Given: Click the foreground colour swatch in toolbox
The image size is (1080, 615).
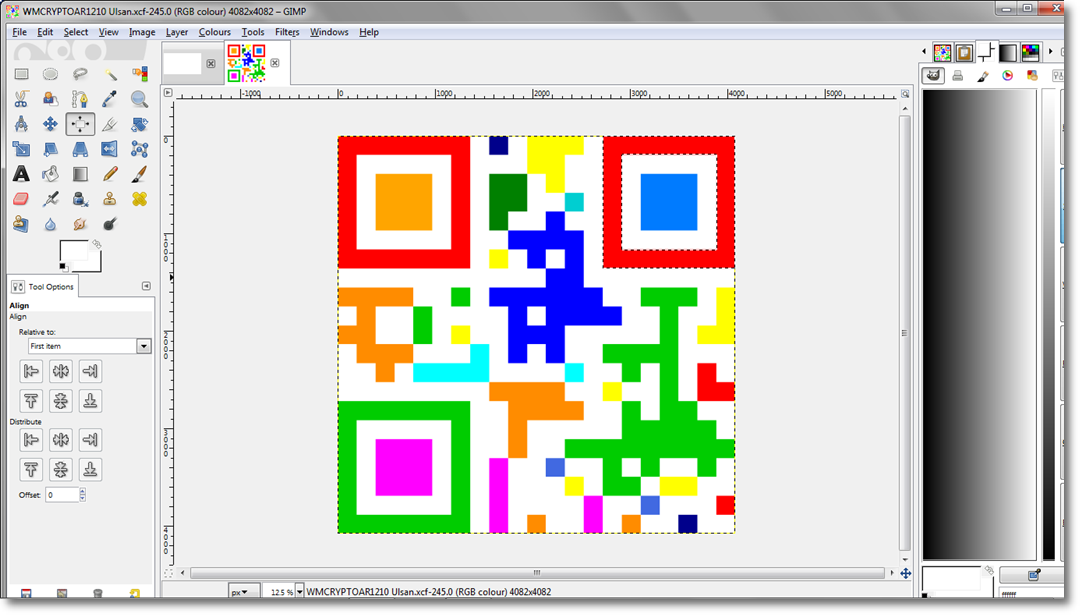Looking at the screenshot, I should coord(74,252).
